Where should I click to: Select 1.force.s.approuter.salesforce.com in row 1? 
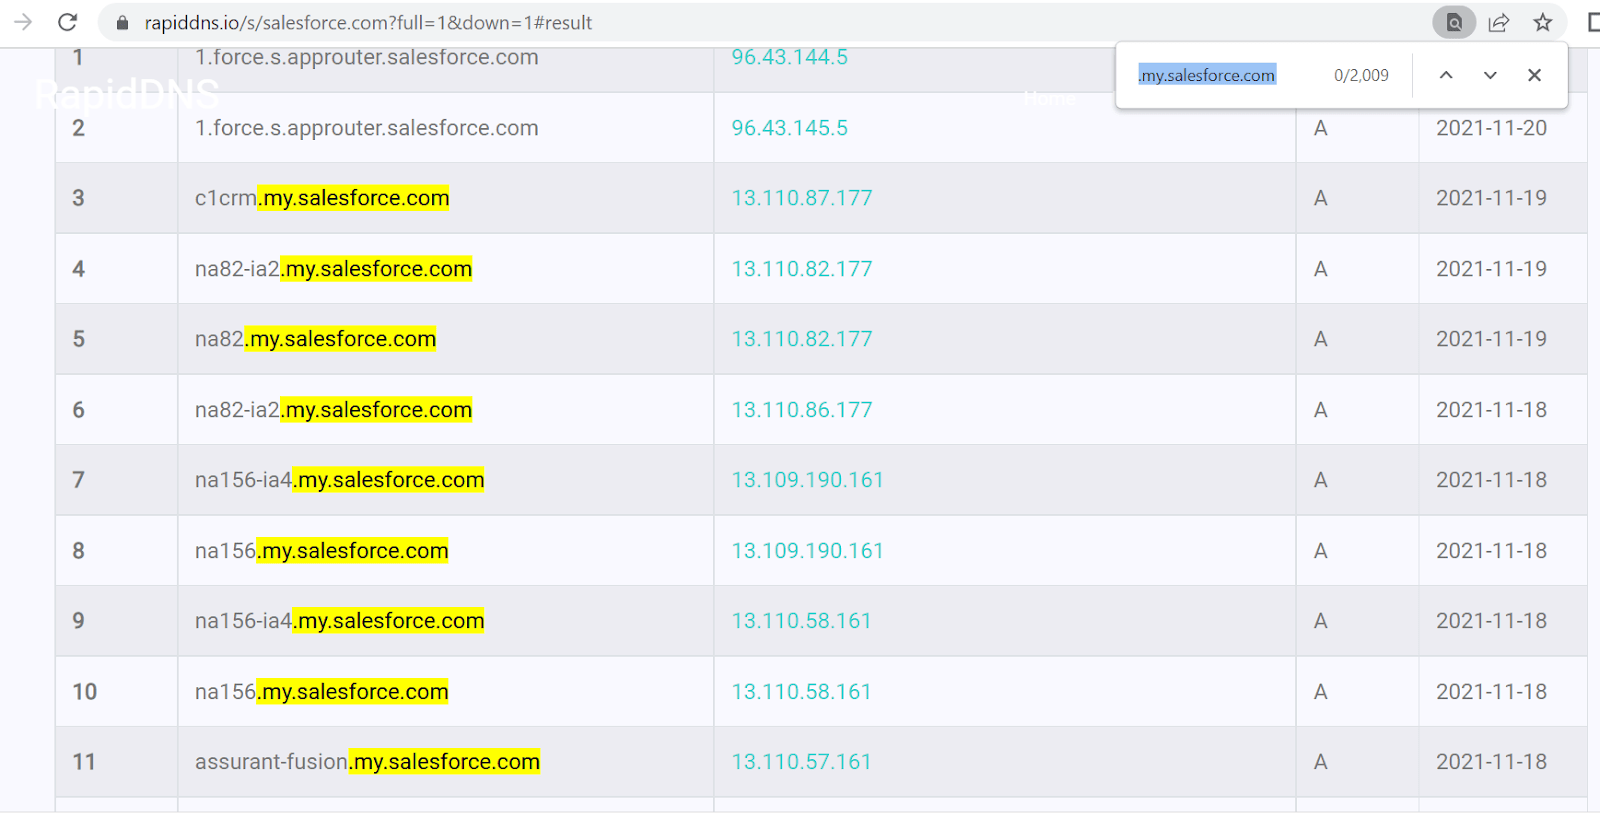(x=366, y=57)
